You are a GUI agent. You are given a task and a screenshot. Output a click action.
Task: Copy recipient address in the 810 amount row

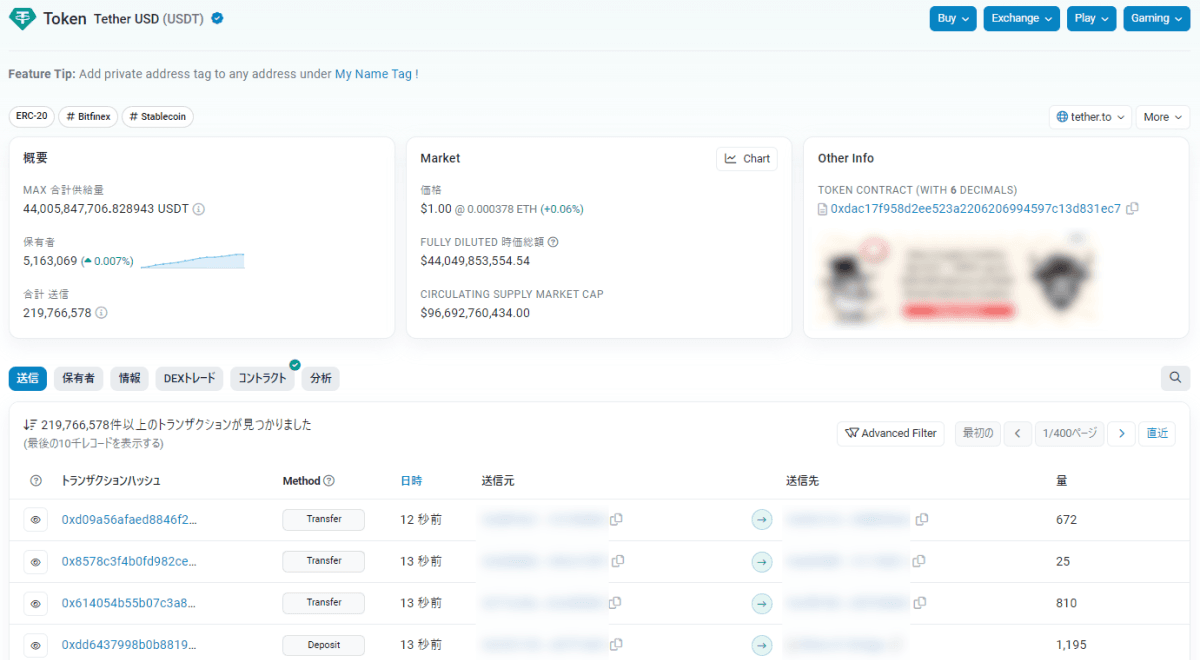pyautogui.click(x=918, y=603)
